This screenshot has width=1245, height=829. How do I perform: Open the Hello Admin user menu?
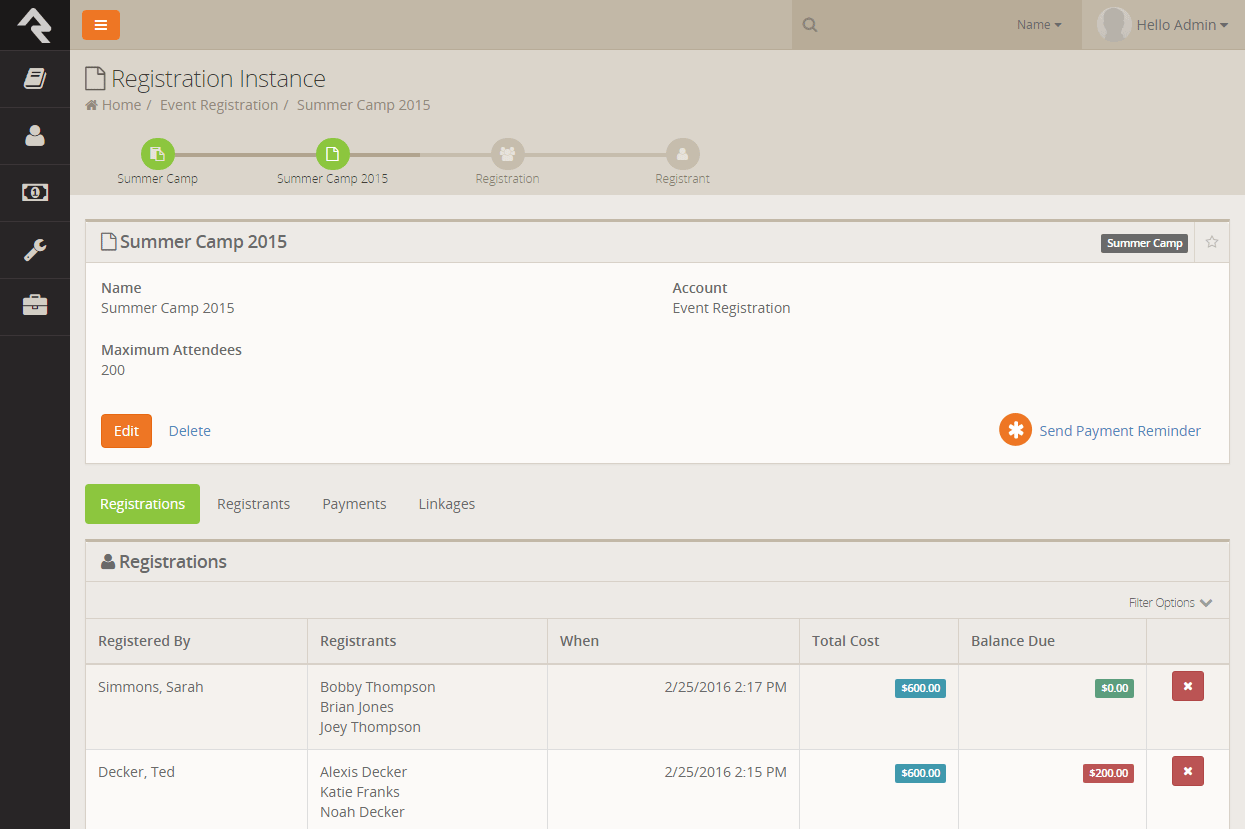tap(1163, 25)
